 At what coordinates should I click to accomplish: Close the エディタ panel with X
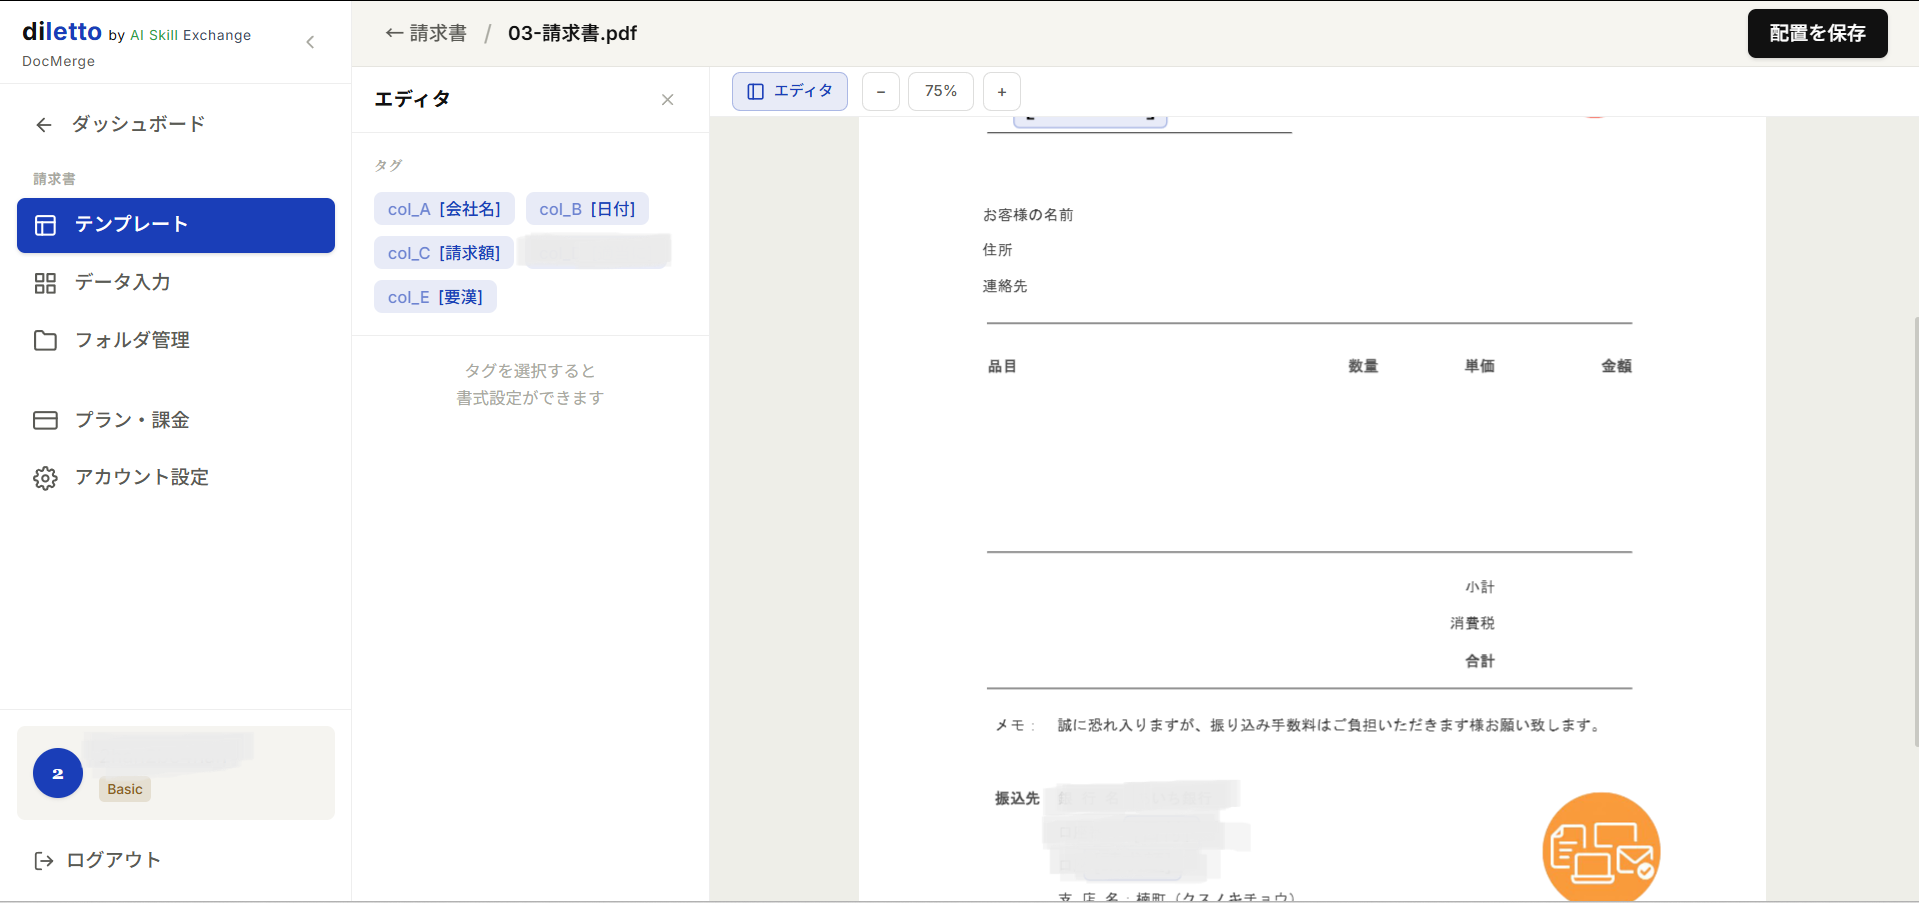click(668, 100)
